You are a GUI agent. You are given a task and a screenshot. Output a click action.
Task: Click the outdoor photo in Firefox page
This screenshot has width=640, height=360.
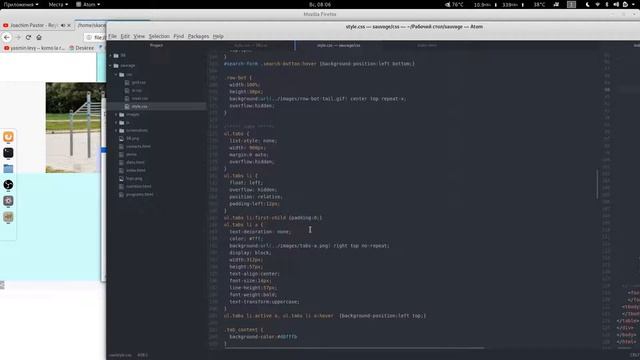coord(75,127)
